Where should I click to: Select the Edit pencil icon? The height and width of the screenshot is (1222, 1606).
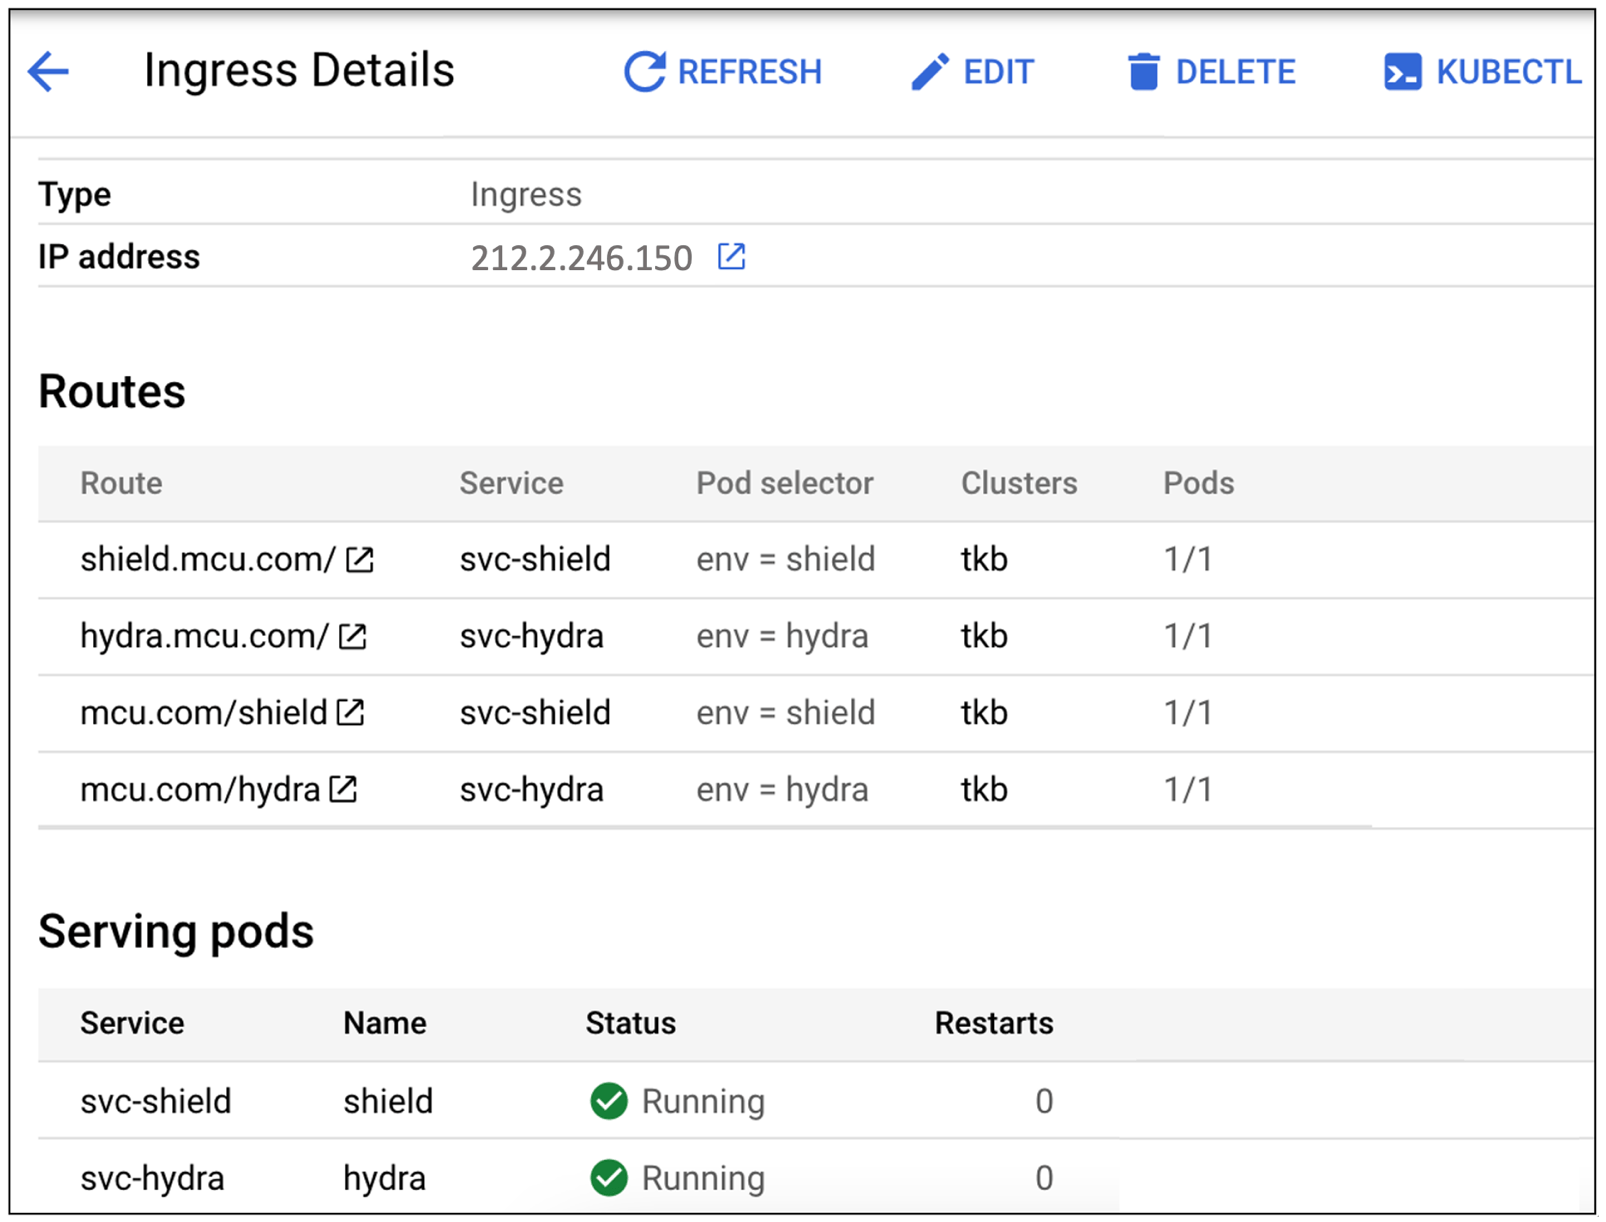coord(930,71)
